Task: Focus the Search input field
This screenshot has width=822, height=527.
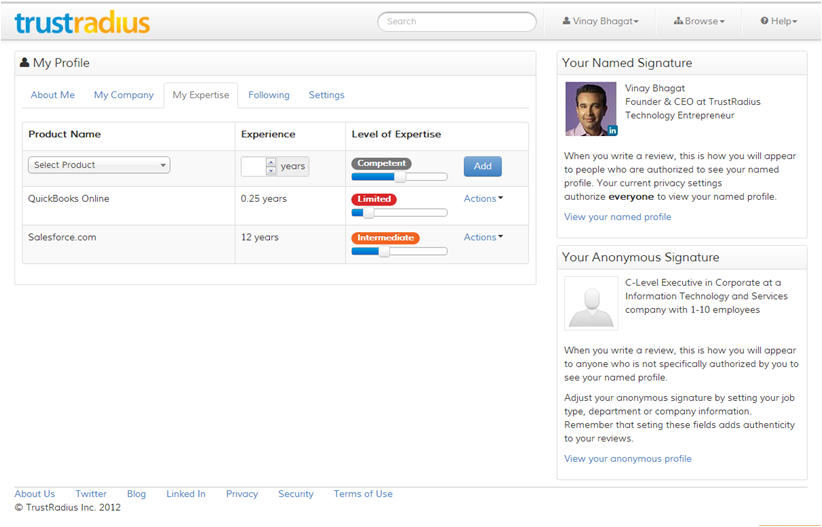Action: pos(457,21)
